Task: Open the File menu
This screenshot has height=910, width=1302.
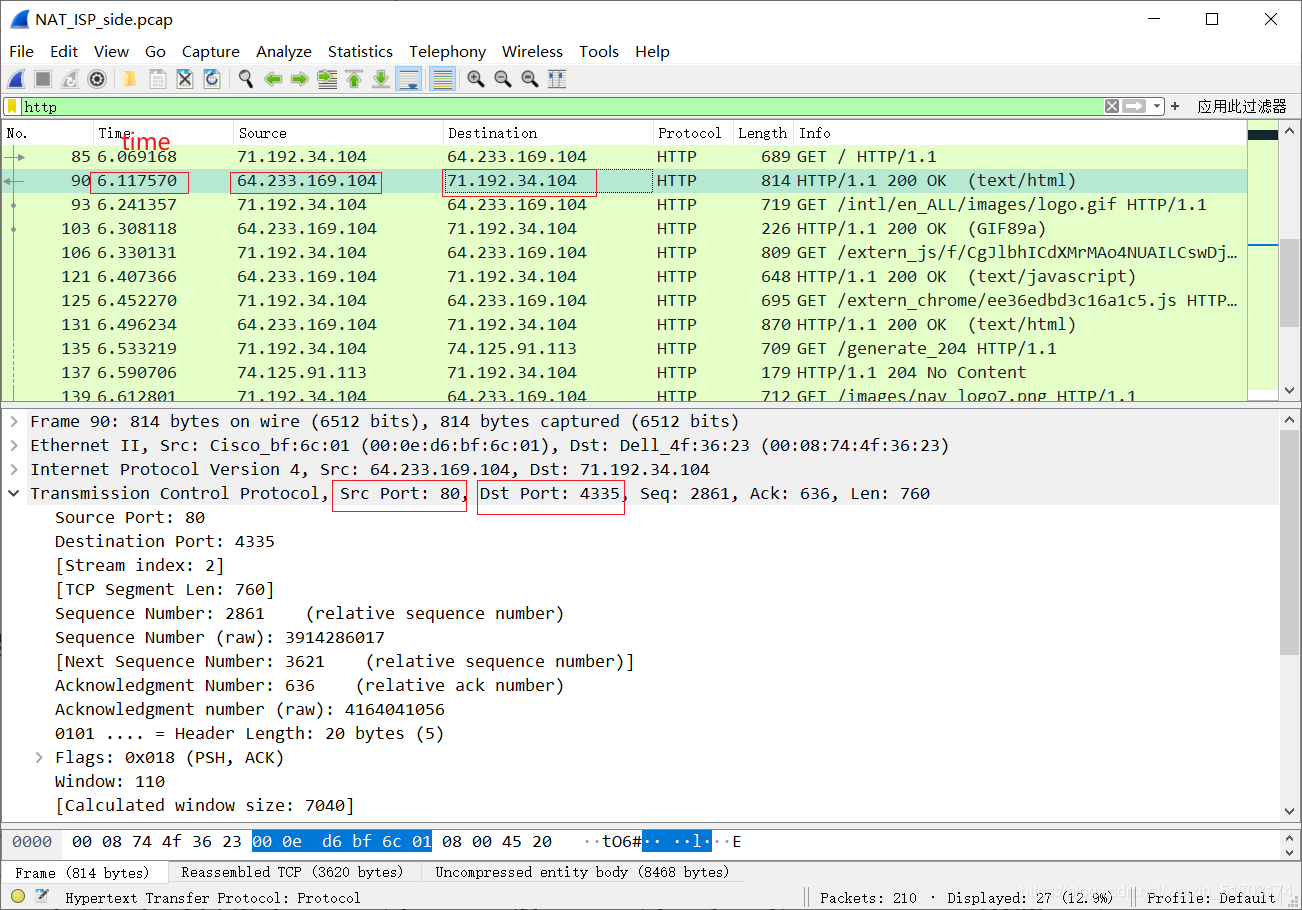Action: 21,51
